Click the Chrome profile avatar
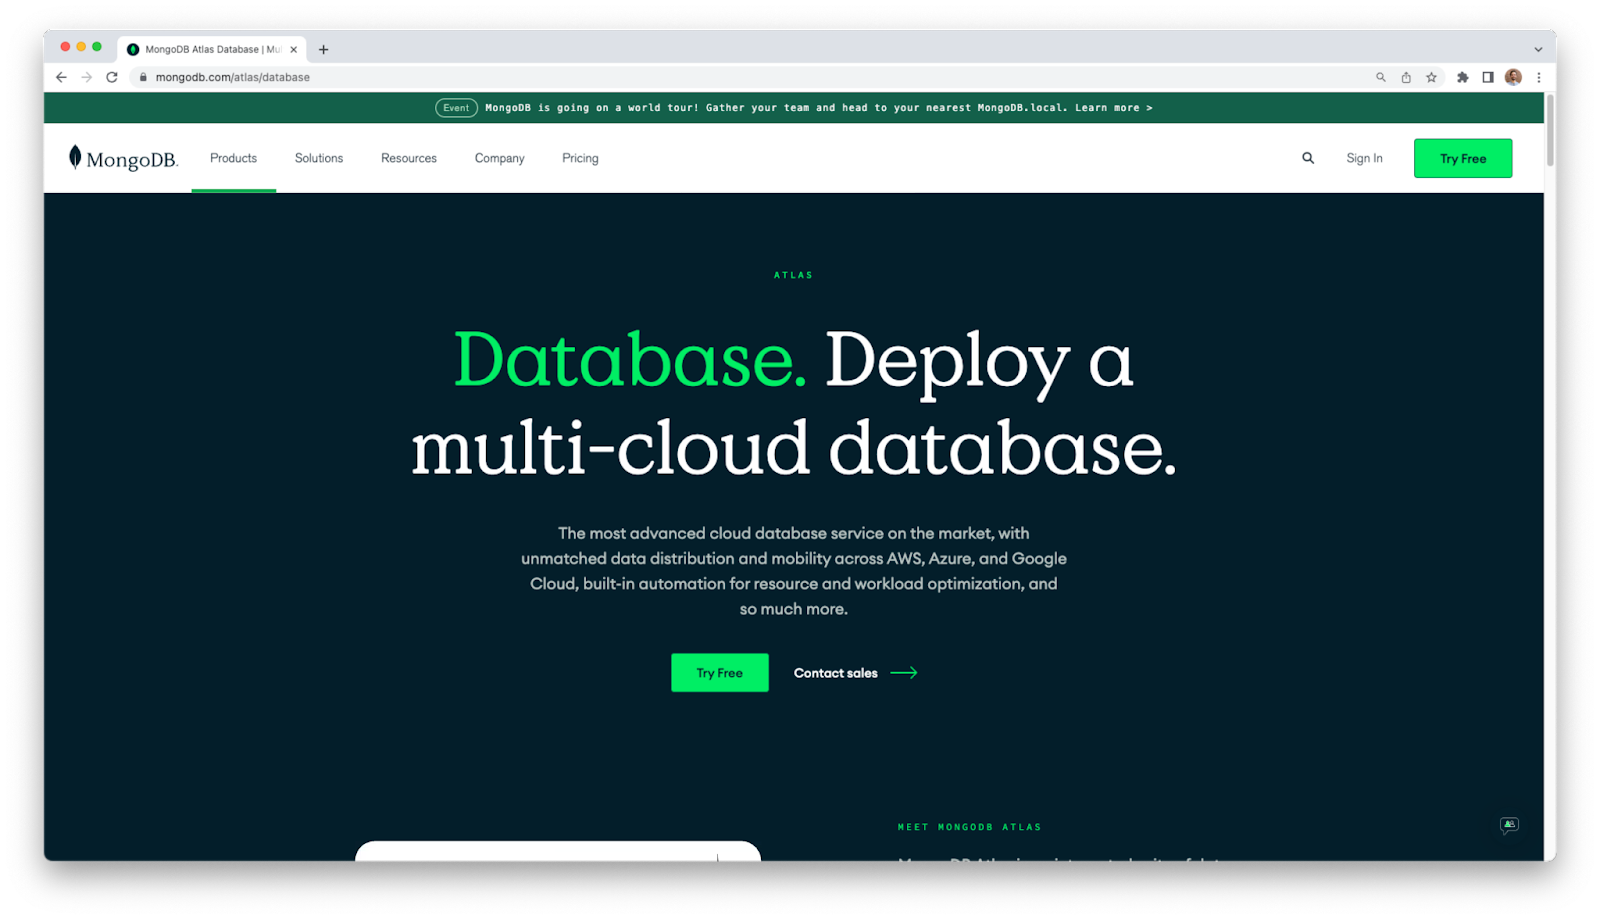Viewport: 1600px width, 919px height. point(1513,77)
